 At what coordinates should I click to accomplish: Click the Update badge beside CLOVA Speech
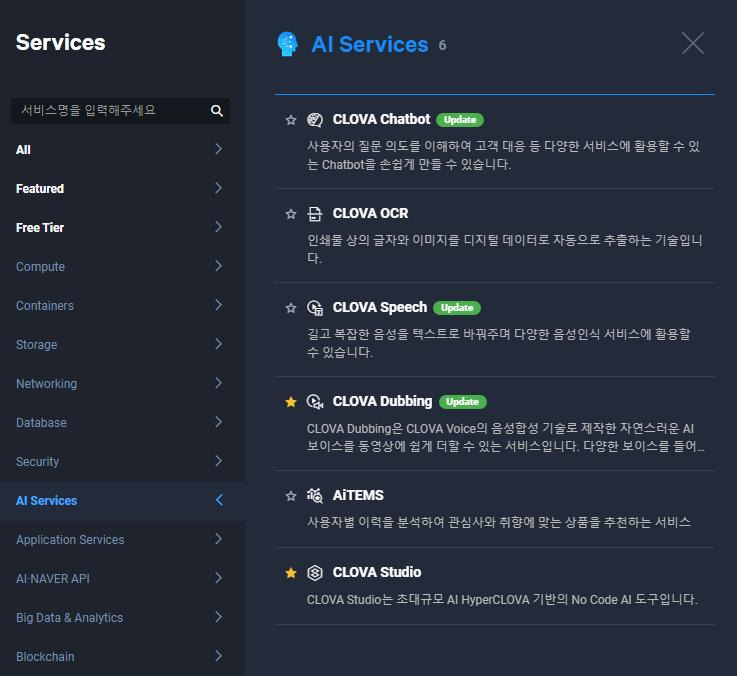pyautogui.click(x=457, y=308)
